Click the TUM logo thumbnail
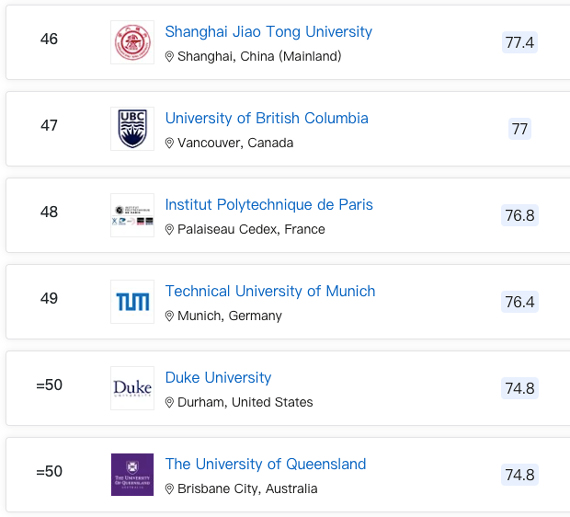The image size is (570, 517). click(132, 302)
